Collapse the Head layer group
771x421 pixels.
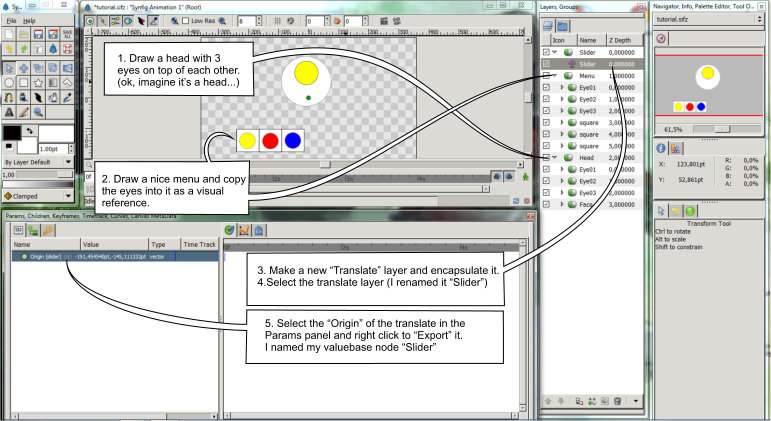tap(556, 157)
